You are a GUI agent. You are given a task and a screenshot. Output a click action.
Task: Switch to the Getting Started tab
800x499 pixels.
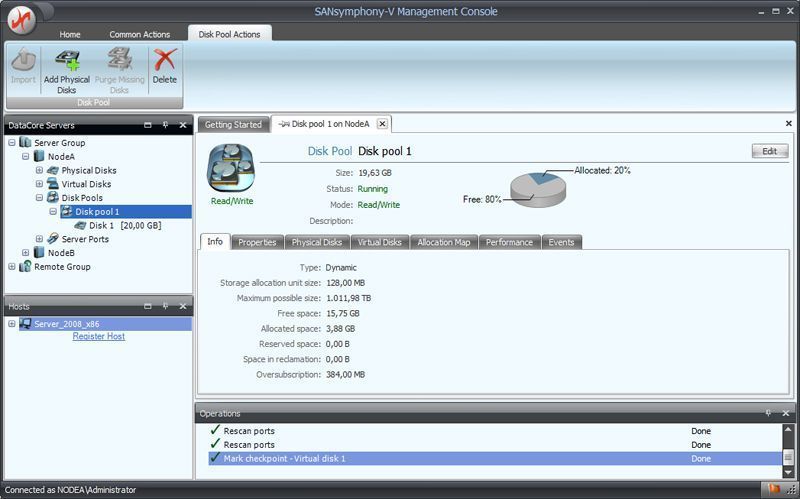tap(233, 124)
